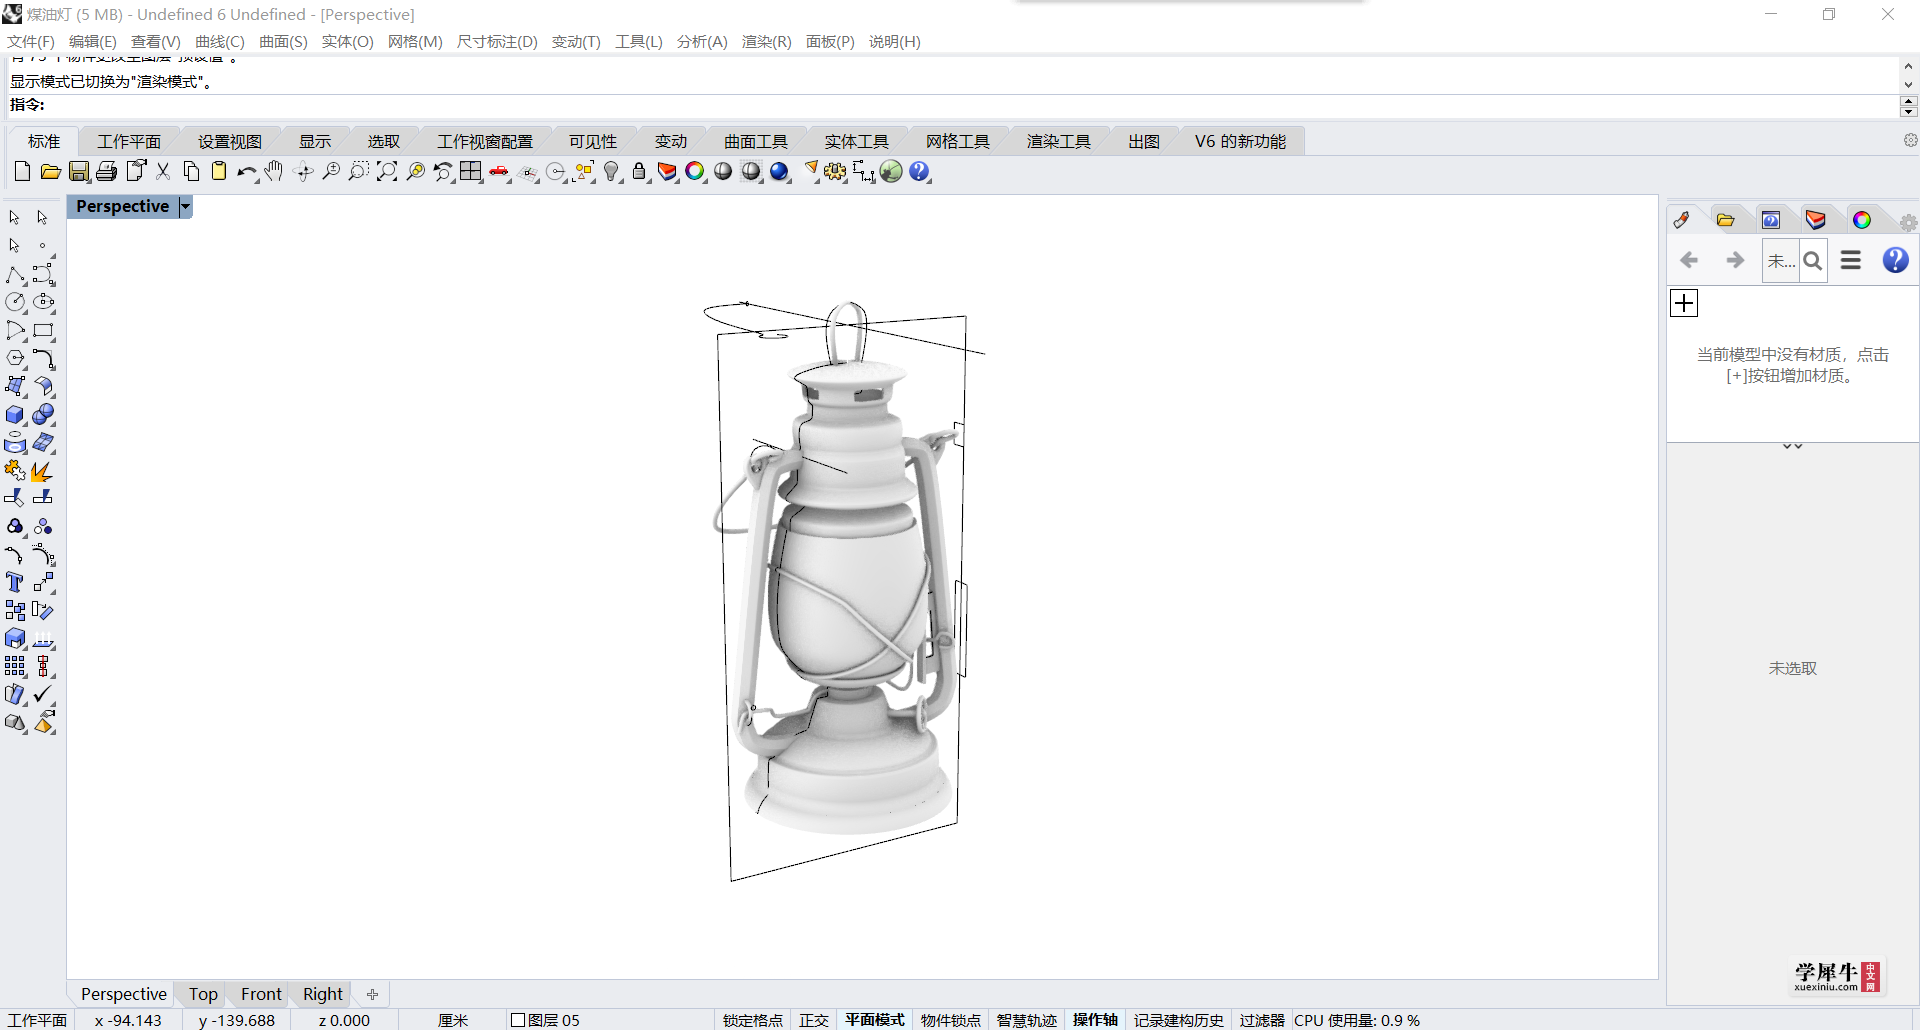Select the Box solid tool
This screenshot has width=1920, height=1030.
16,414
